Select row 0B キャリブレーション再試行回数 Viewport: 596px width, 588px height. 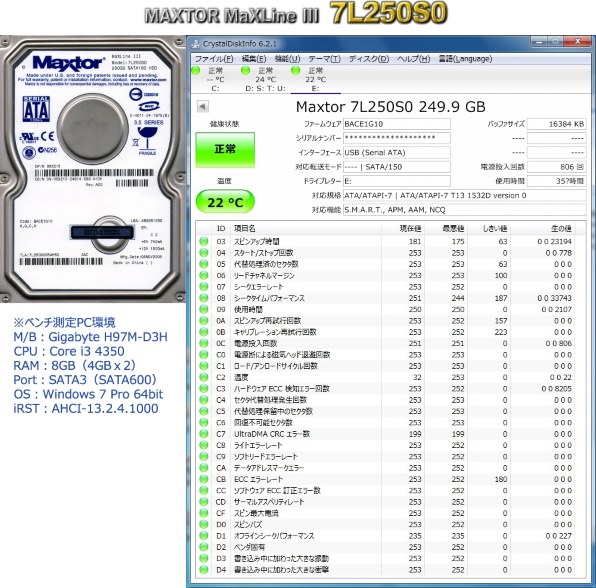point(385,332)
